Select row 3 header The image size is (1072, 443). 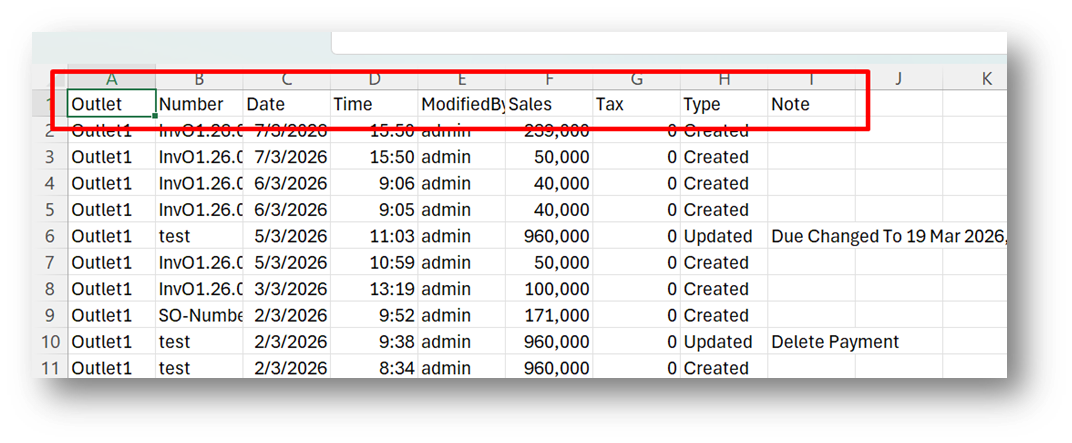click(x=48, y=157)
